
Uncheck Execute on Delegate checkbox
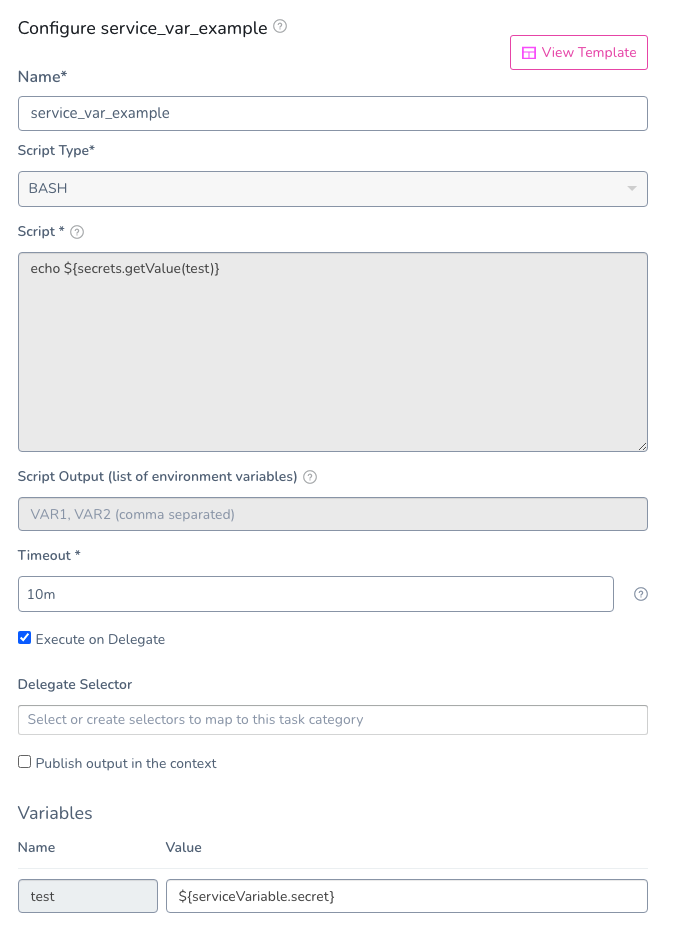tap(24, 638)
